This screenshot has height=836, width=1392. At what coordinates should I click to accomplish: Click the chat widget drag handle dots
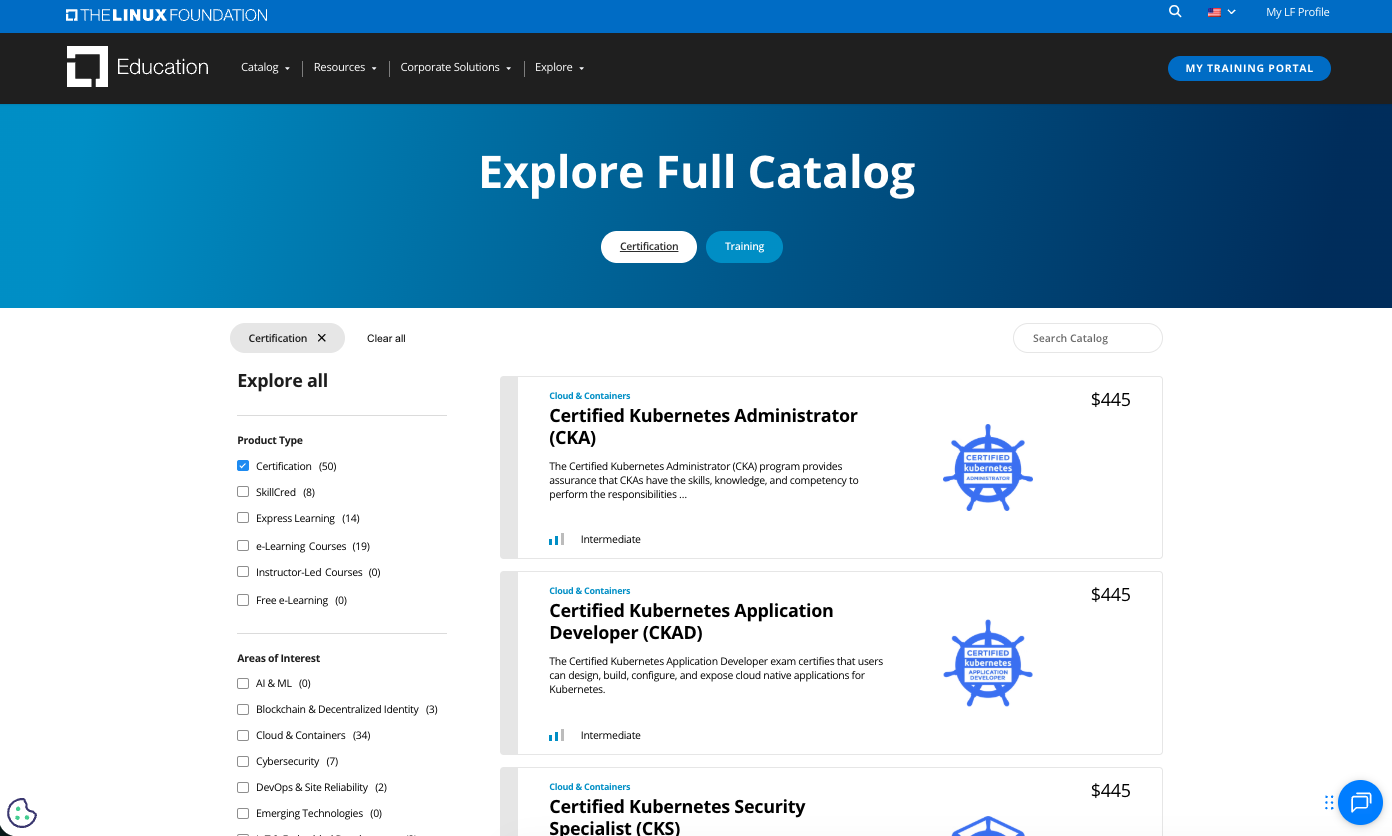tap(1329, 802)
